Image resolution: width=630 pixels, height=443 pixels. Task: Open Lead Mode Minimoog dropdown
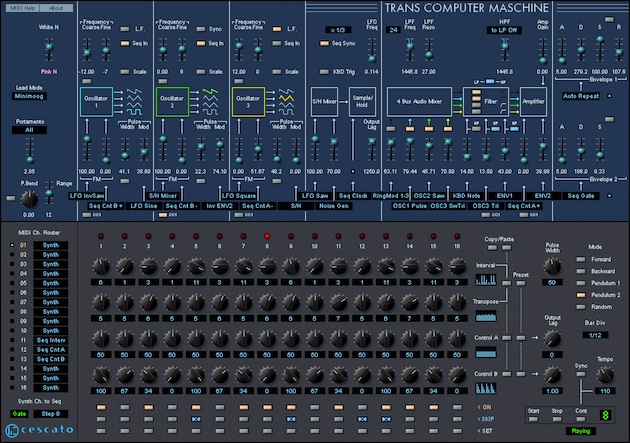(x=29, y=96)
